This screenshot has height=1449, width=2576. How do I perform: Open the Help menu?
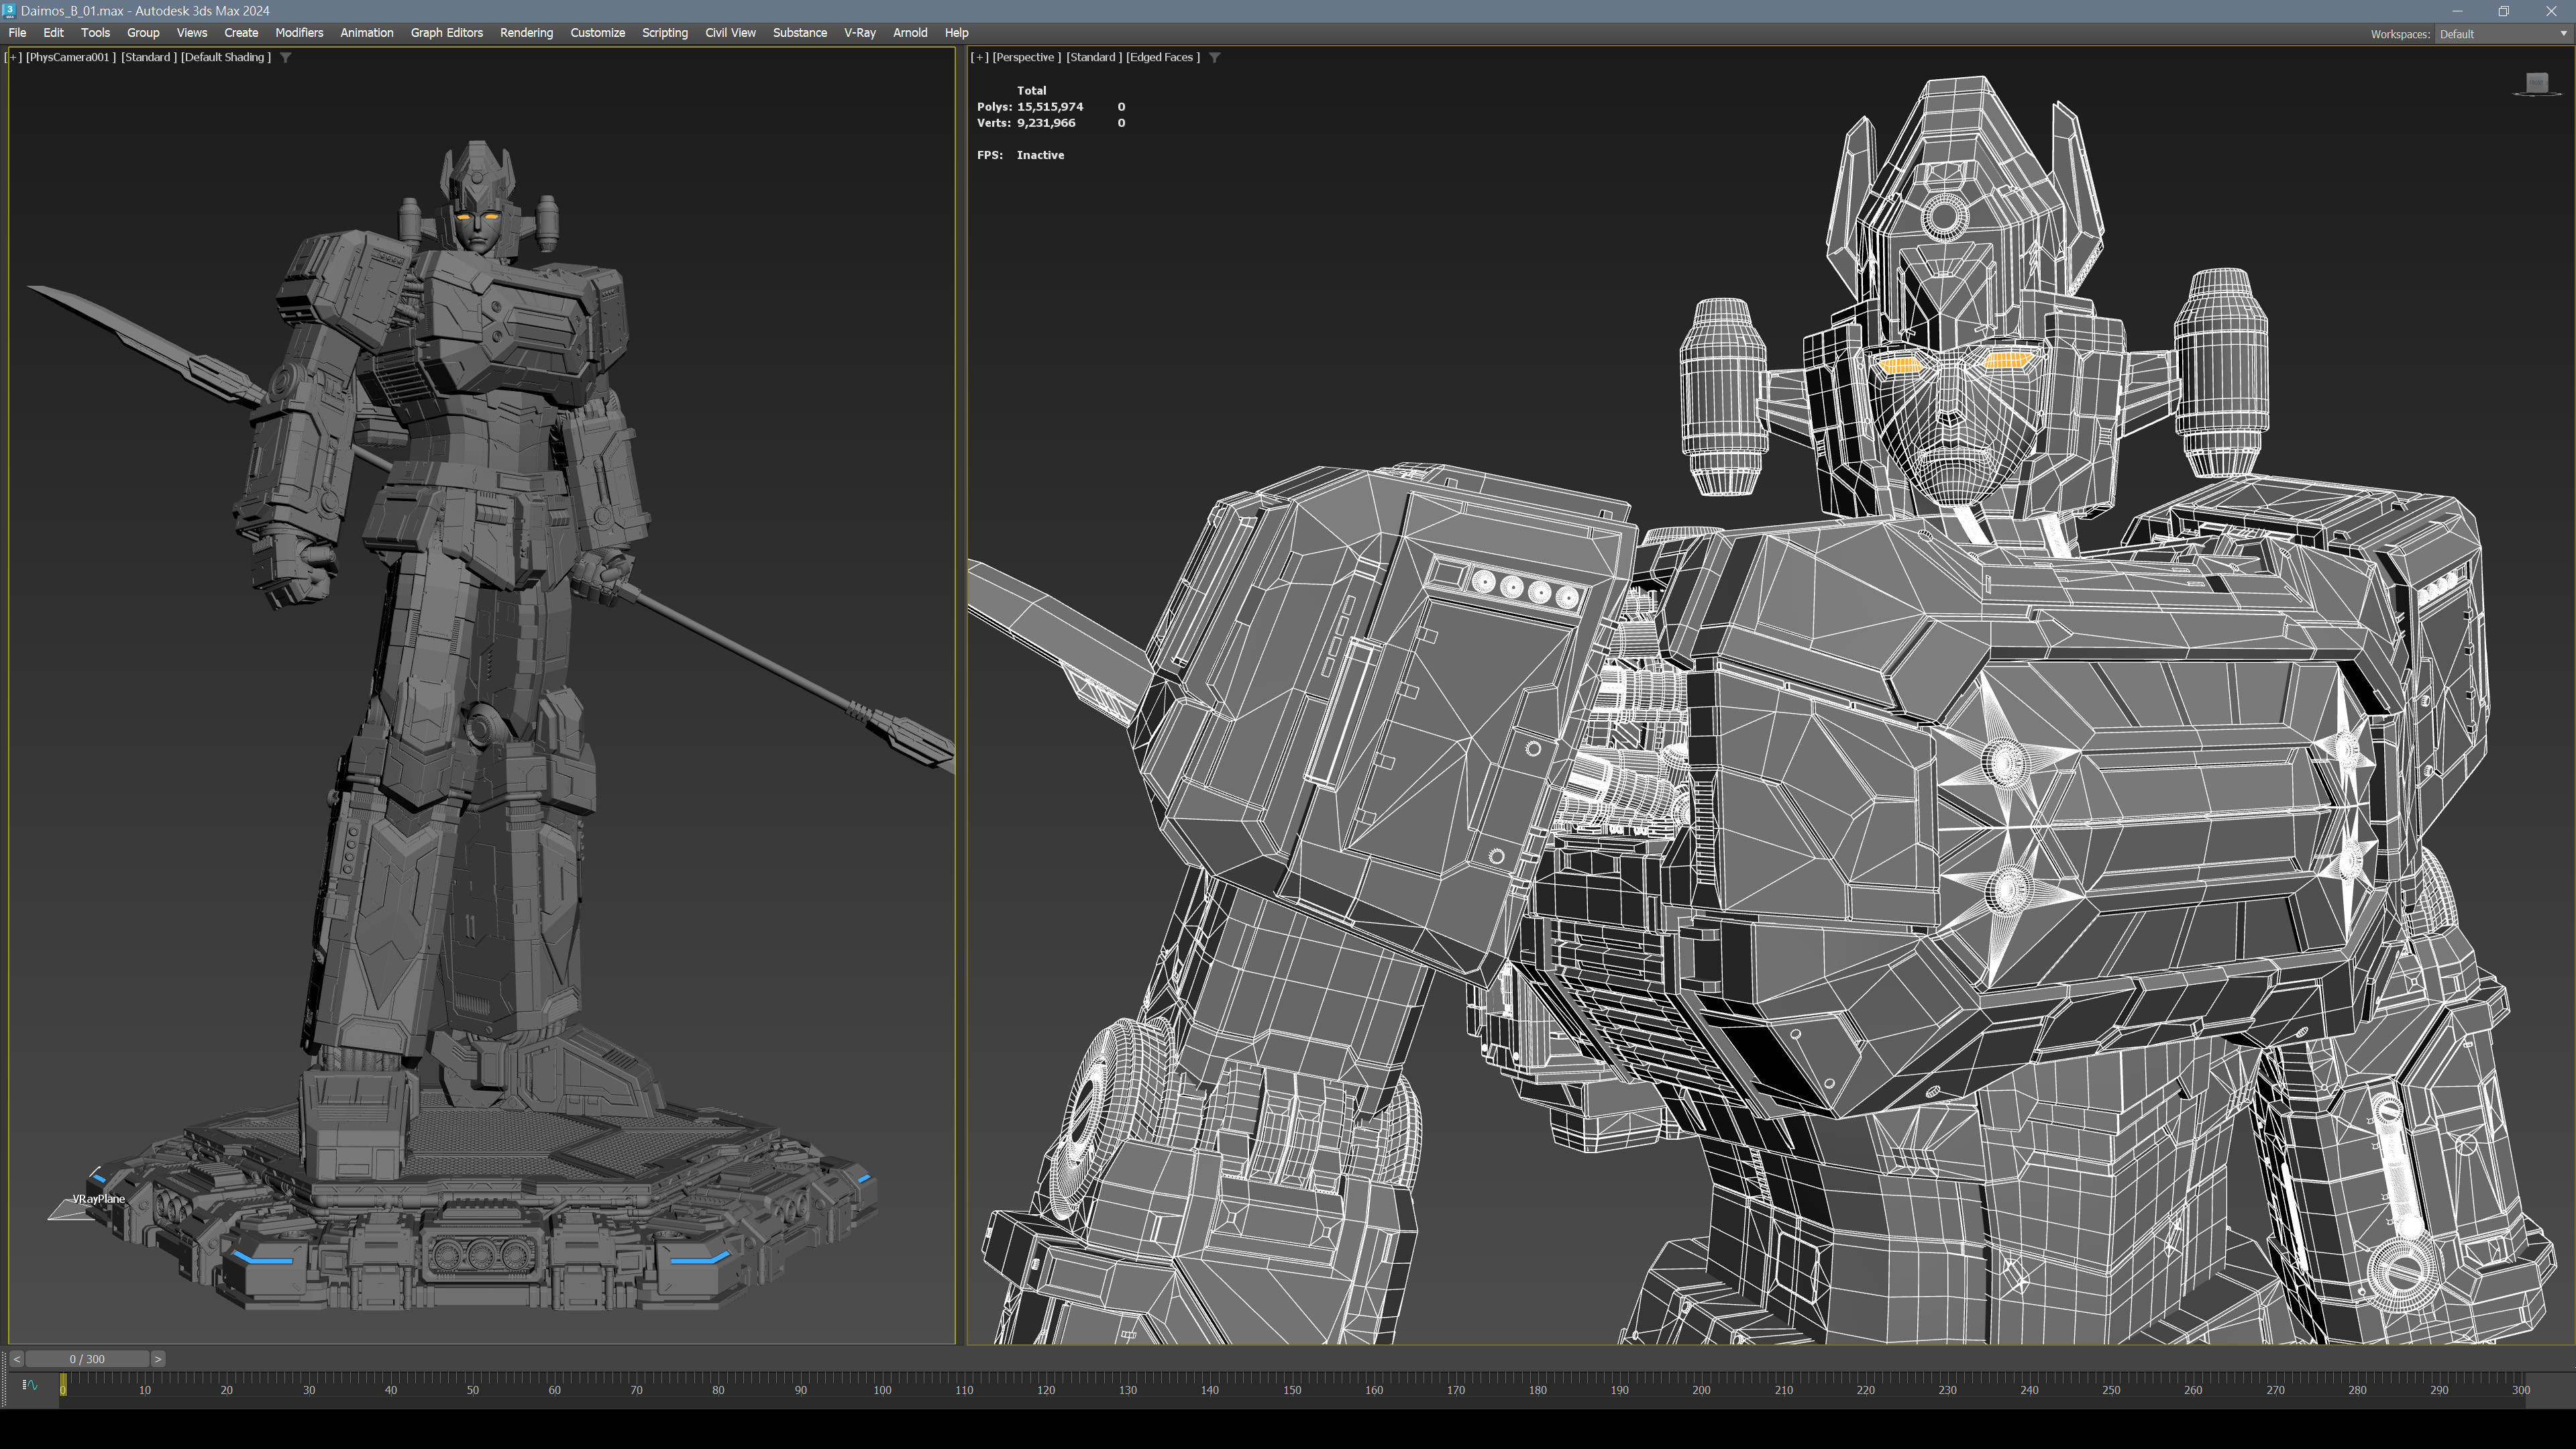(x=957, y=33)
